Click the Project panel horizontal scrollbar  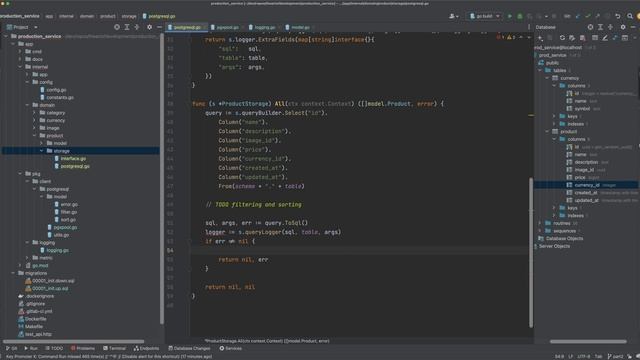[x=73, y=341]
